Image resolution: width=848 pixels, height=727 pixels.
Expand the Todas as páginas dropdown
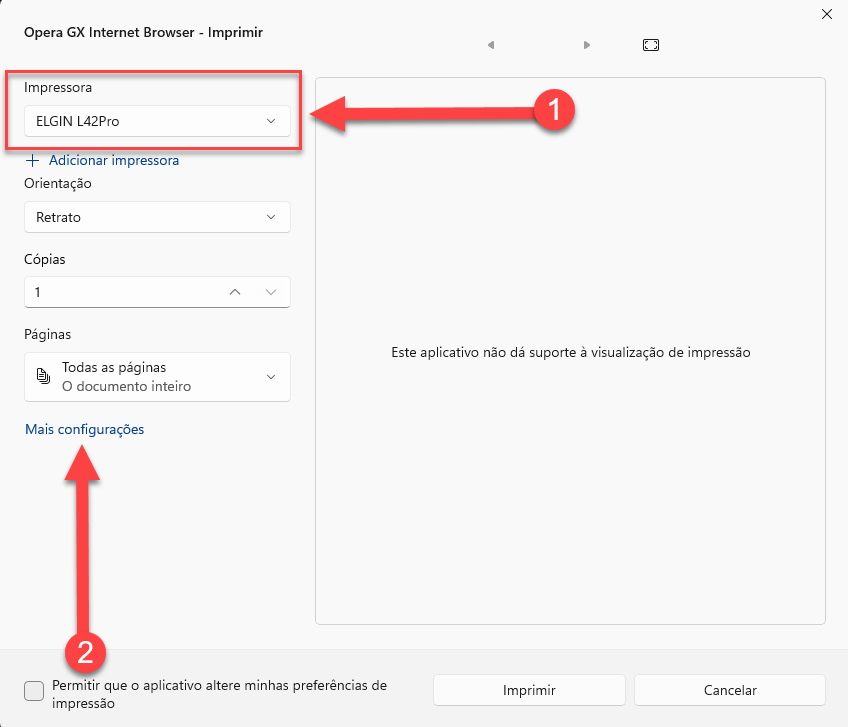tap(157, 377)
